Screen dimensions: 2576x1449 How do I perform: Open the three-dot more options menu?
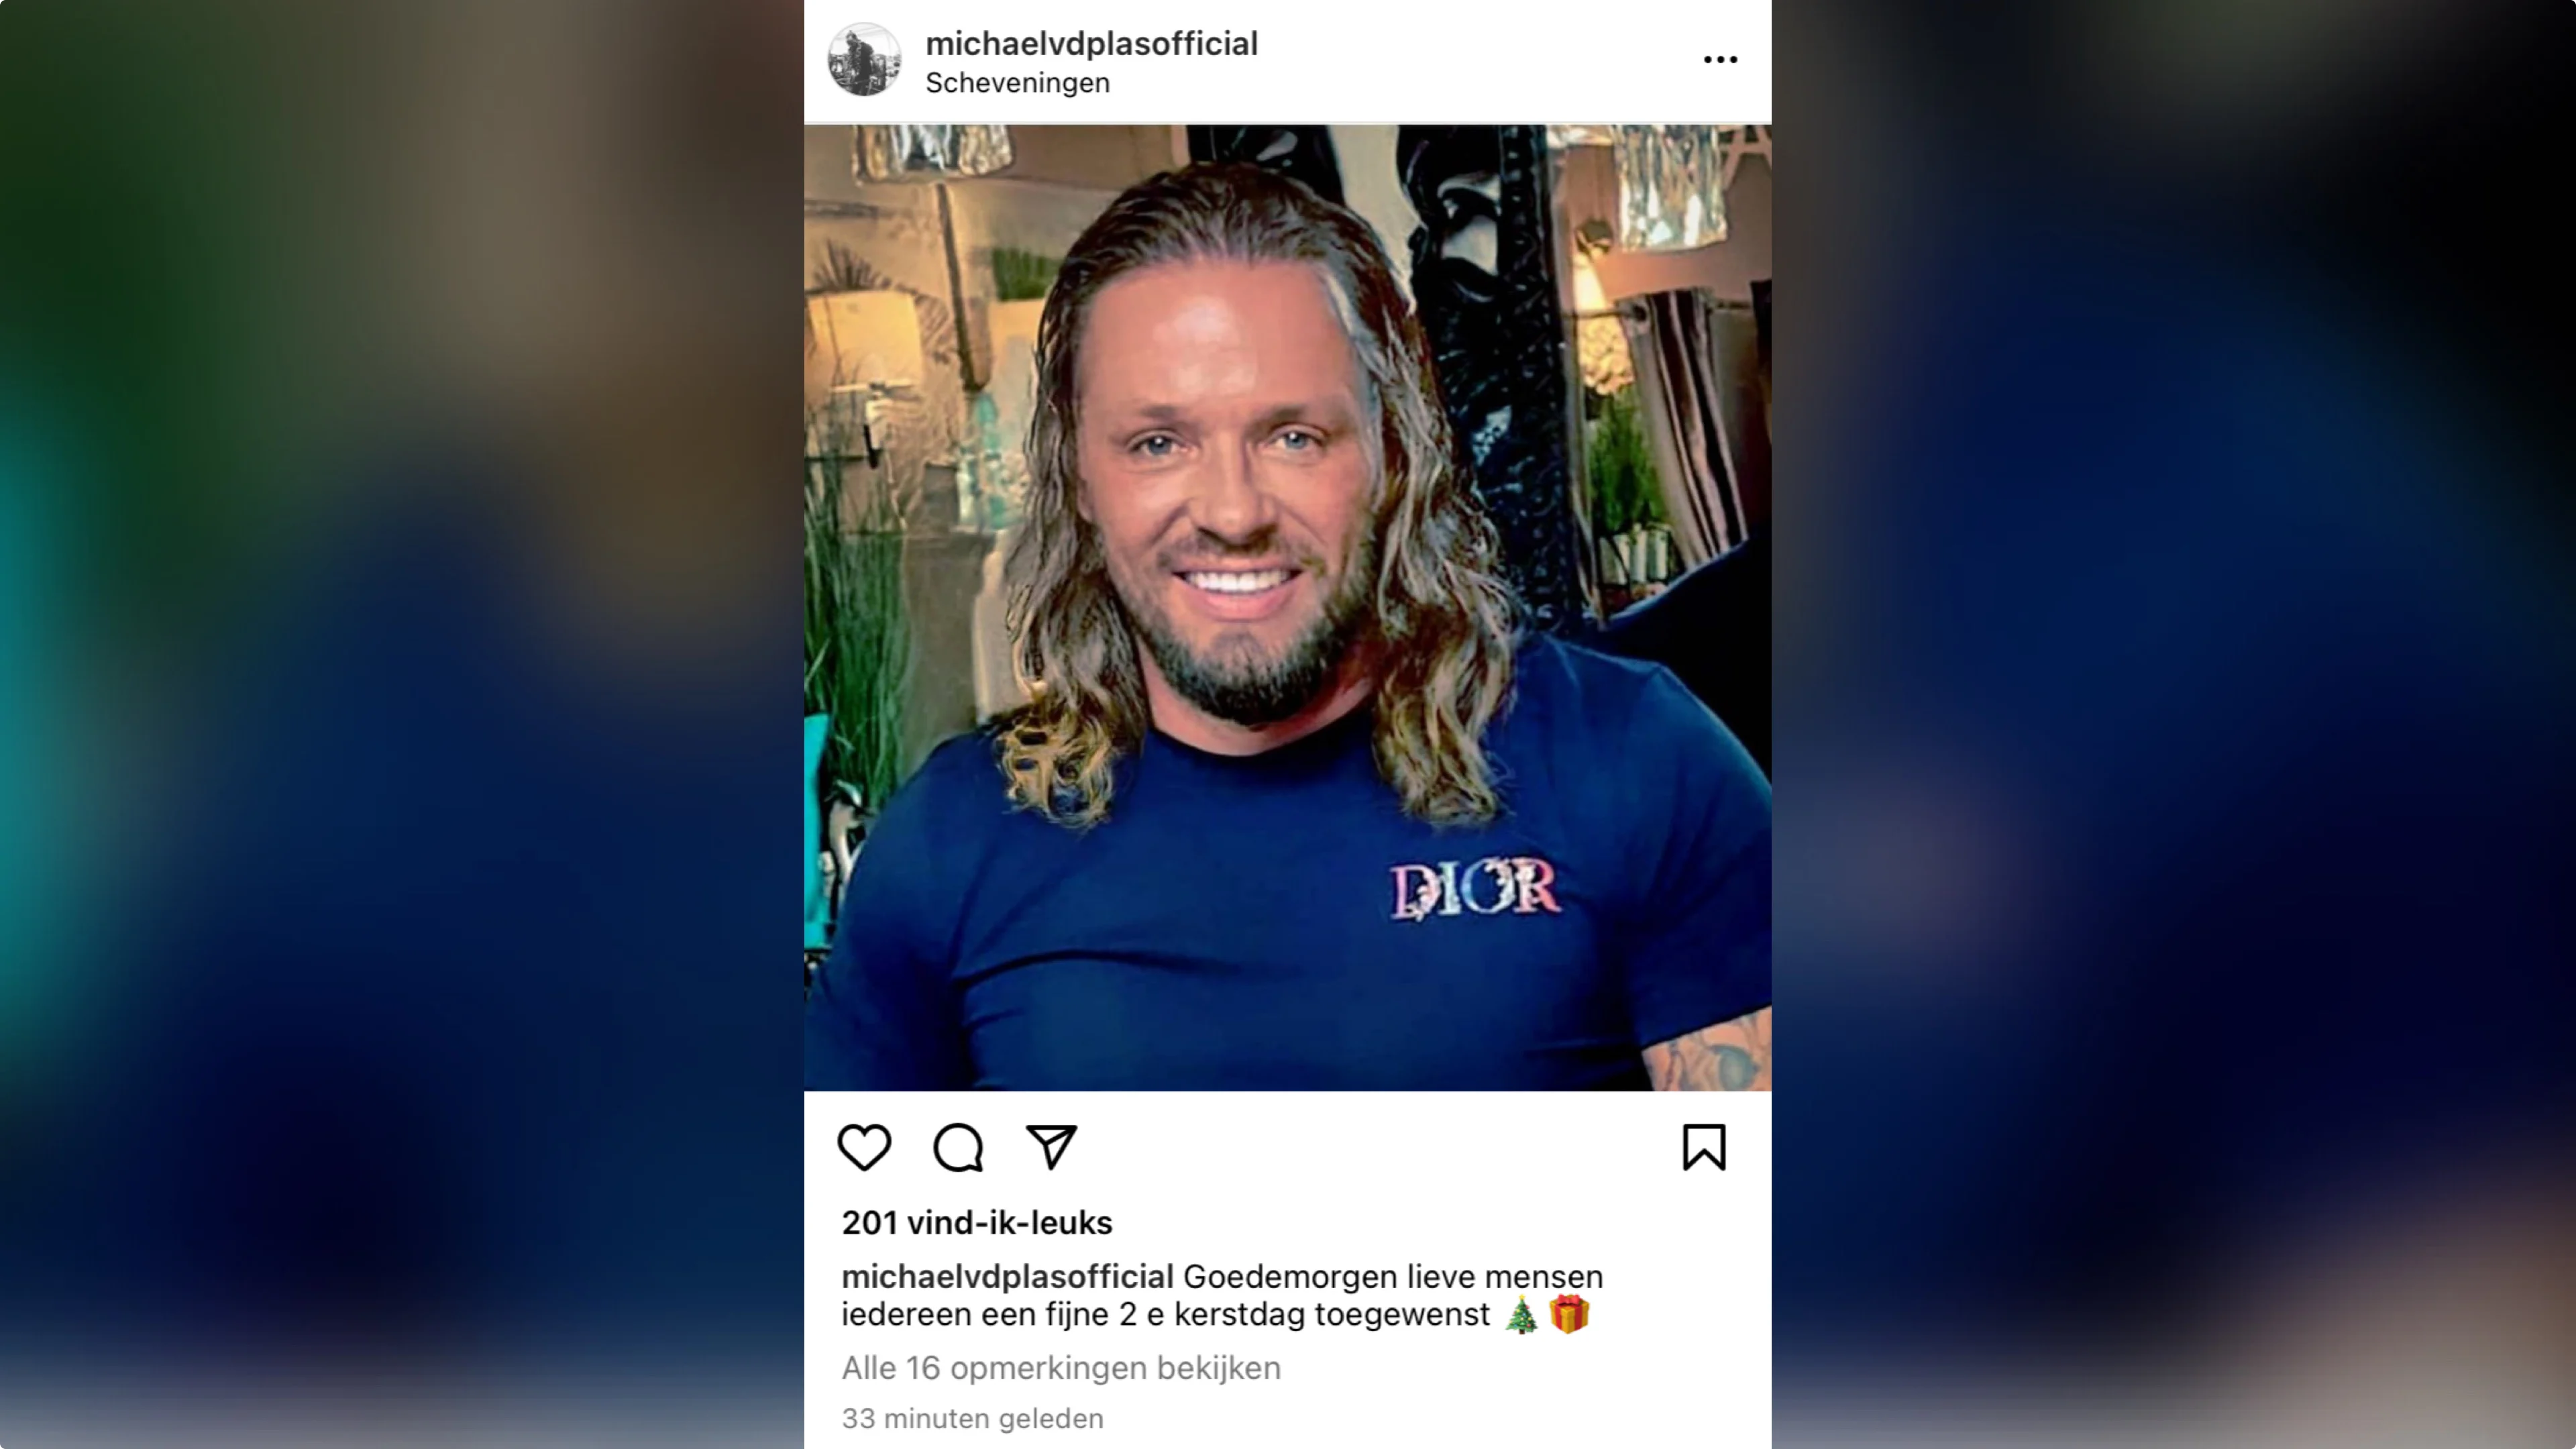[1720, 60]
